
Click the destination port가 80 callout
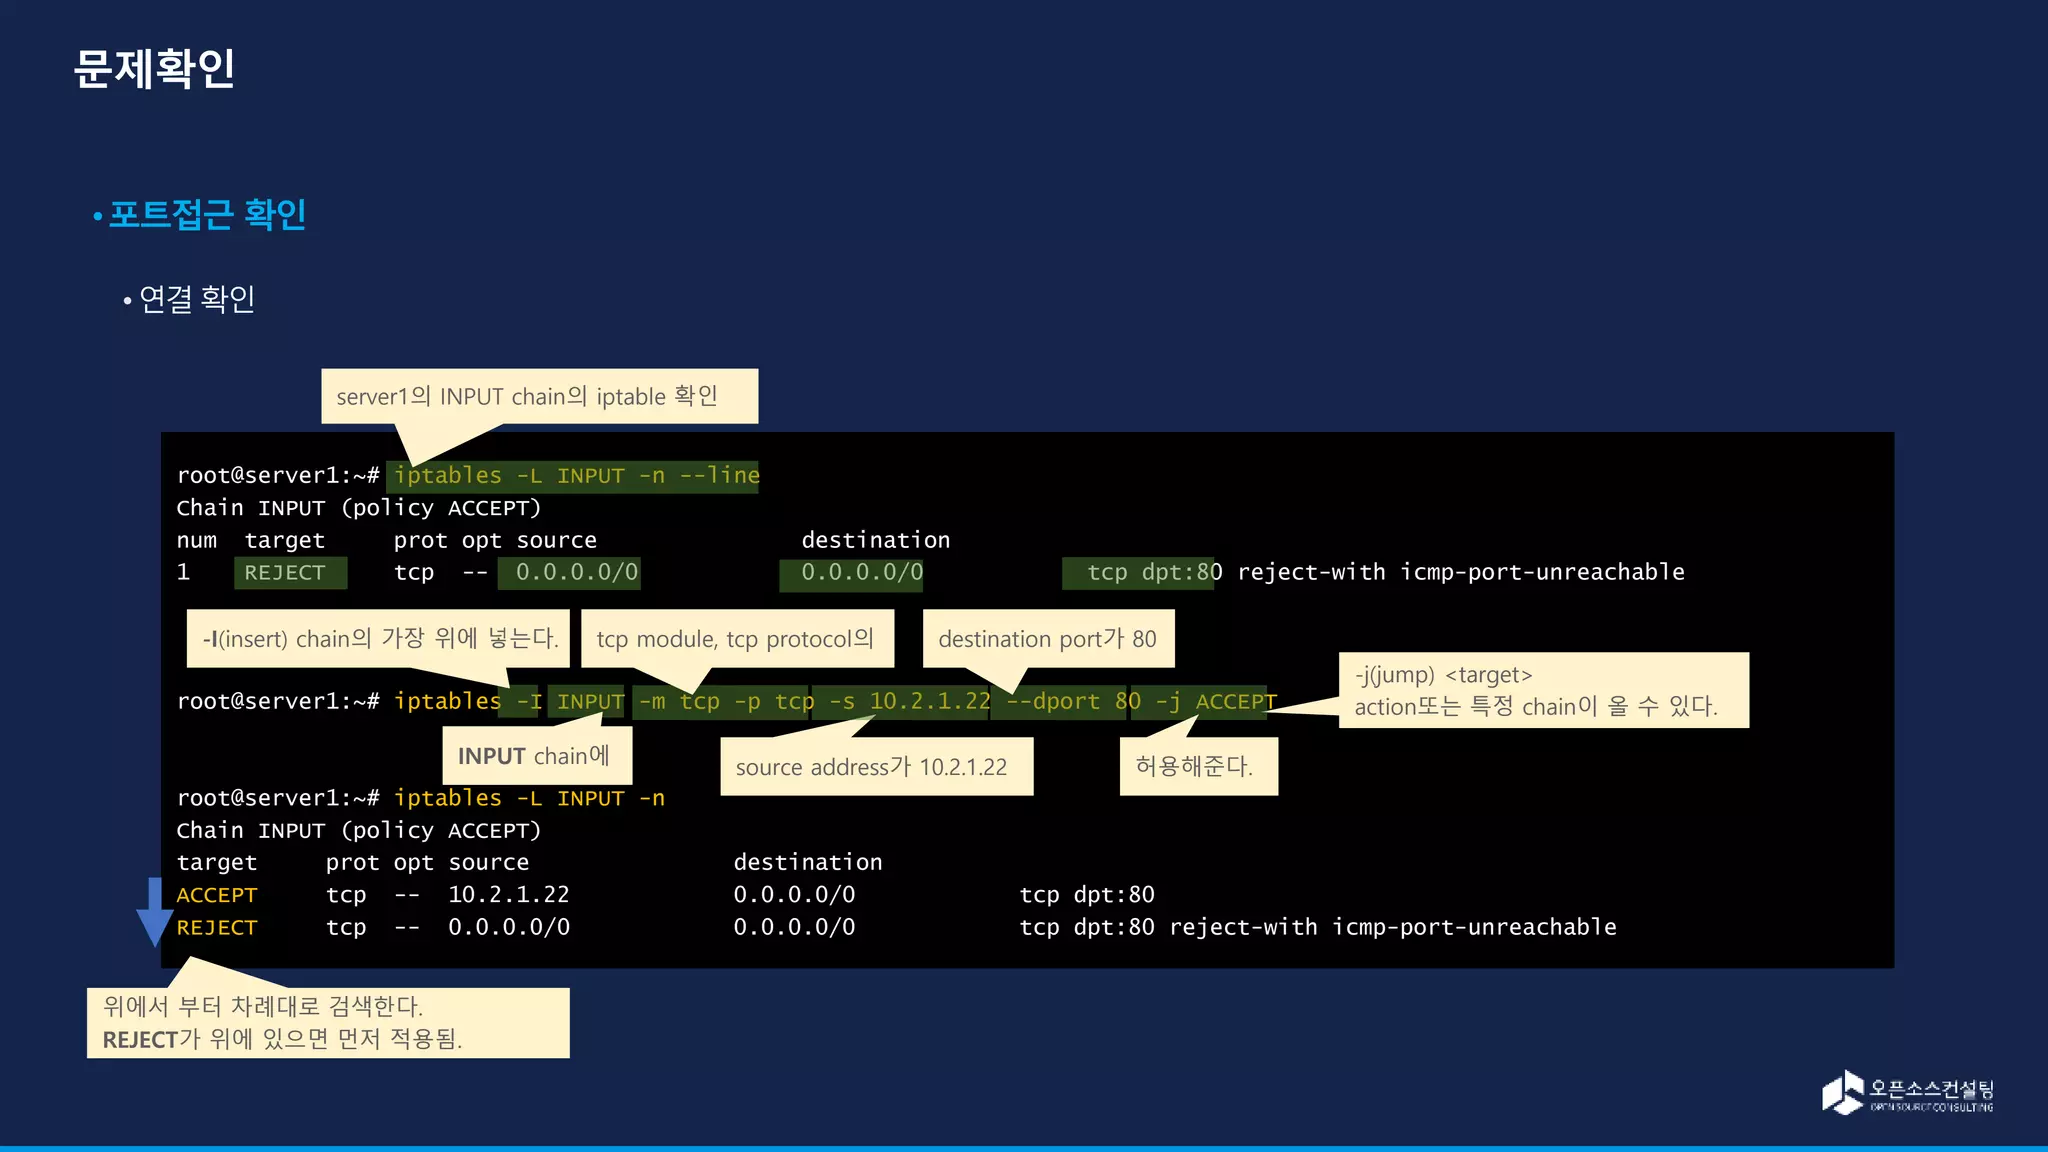[x=1047, y=639]
